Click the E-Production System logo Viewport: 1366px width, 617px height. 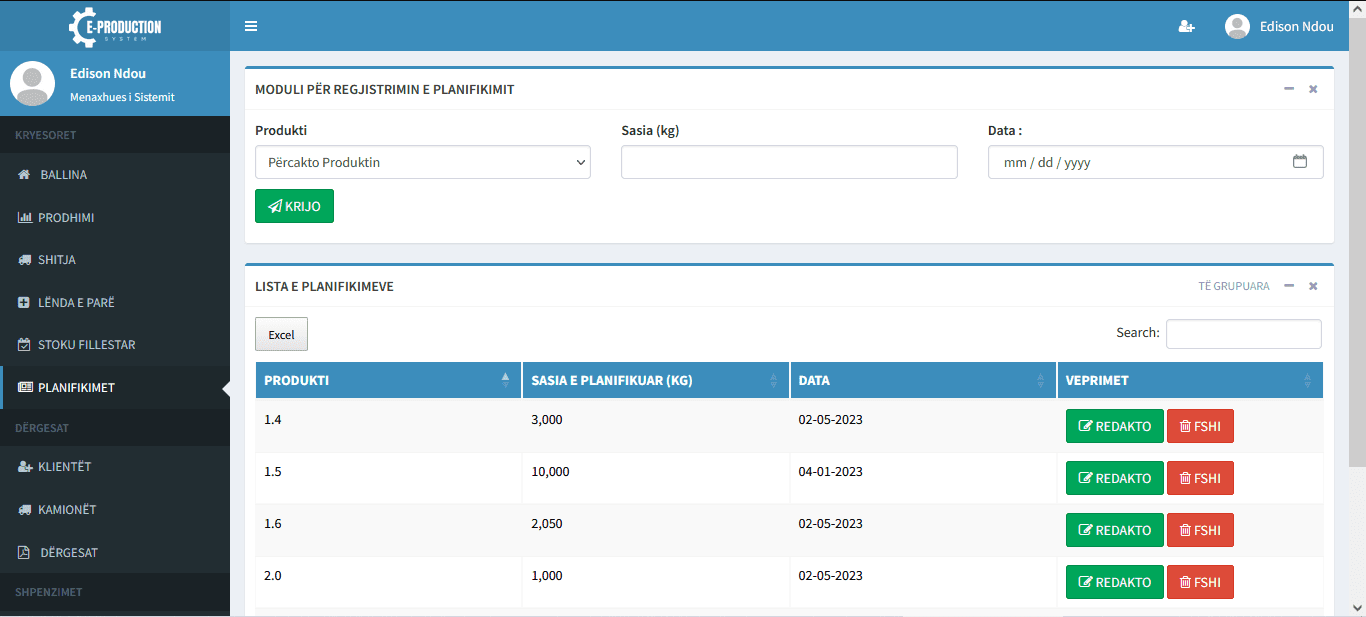click(x=115, y=26)
